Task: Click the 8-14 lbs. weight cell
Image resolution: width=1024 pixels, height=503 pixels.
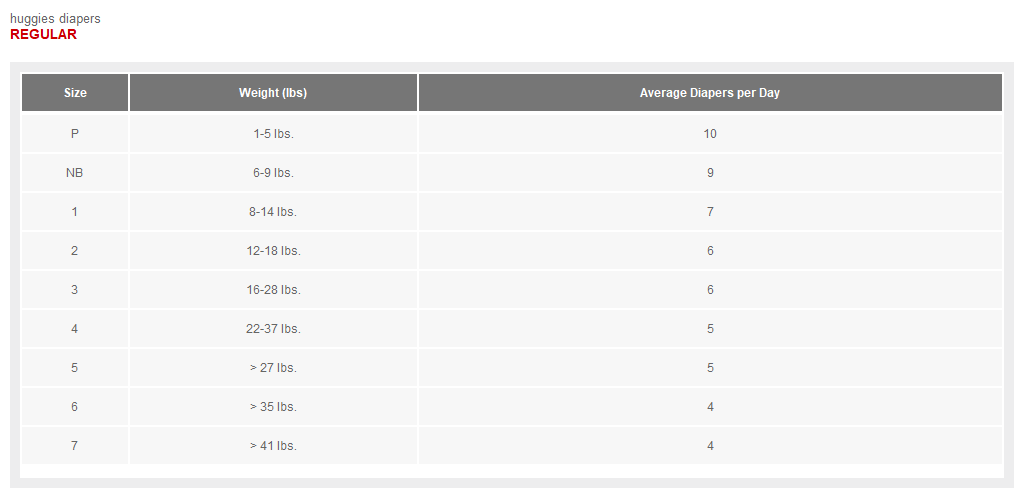Action: (x=273, y=212)
